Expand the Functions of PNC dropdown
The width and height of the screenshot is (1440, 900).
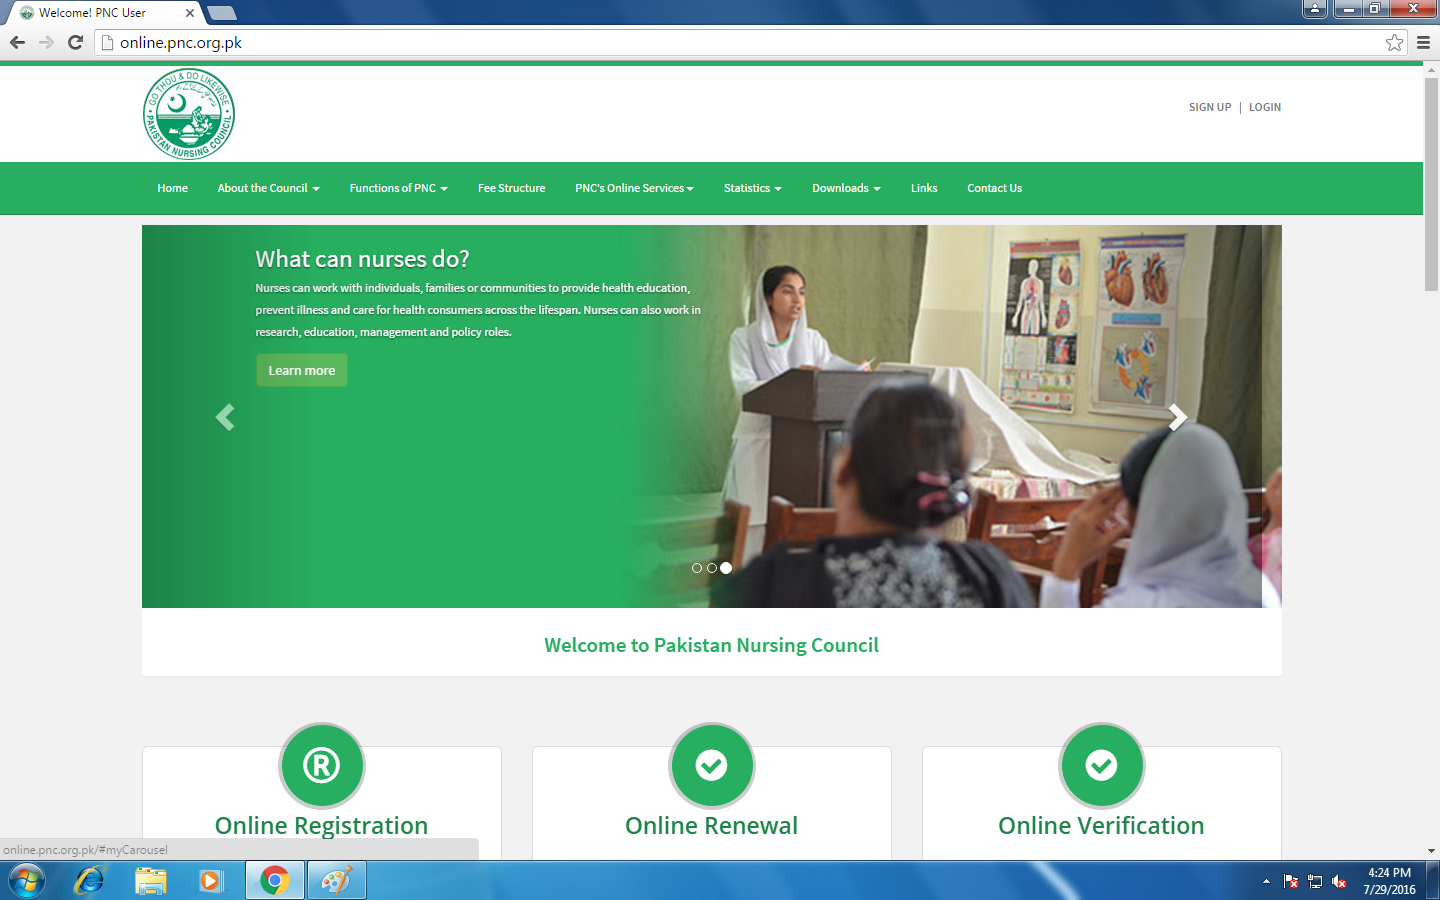398,188
